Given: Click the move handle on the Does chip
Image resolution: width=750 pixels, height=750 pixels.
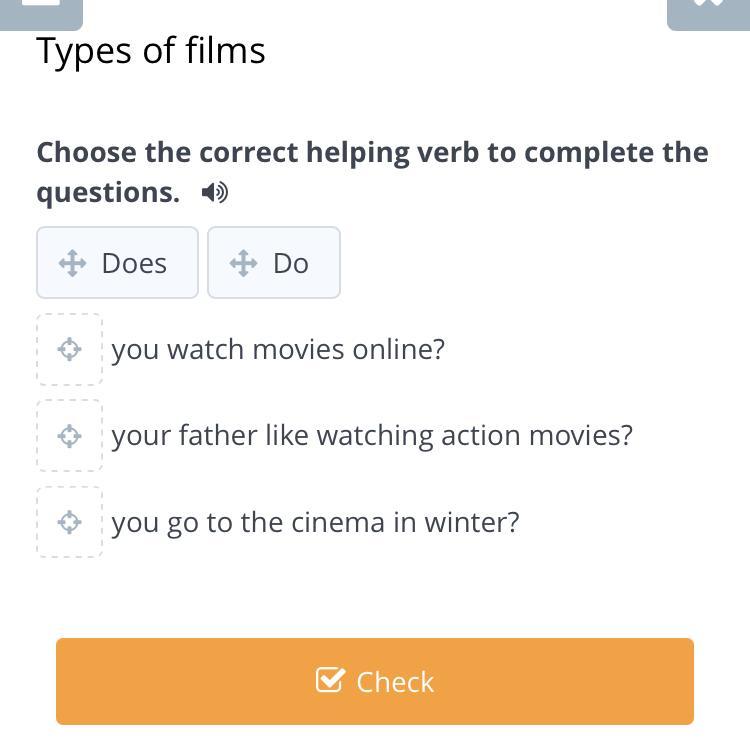Looking at the screenshot, I should (x=73, y=263).
